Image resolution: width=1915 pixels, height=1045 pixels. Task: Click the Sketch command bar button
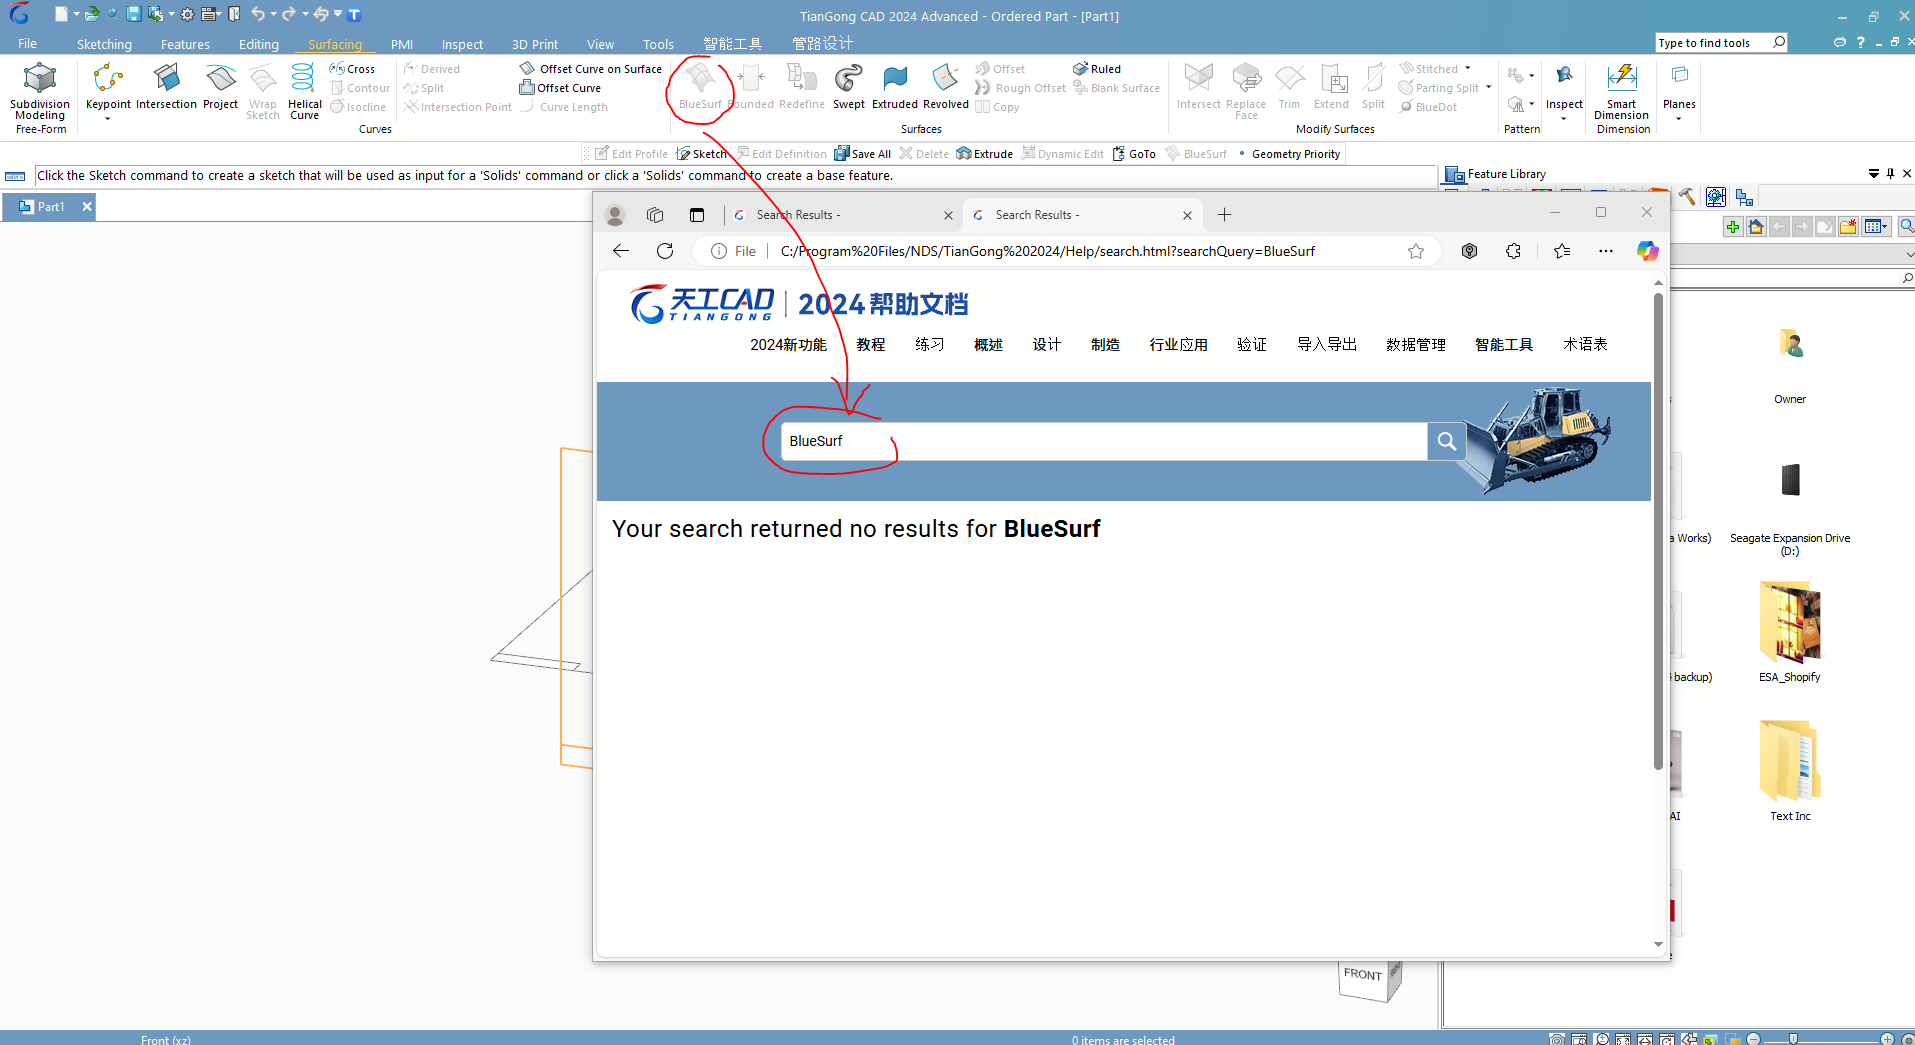(701, 154)
